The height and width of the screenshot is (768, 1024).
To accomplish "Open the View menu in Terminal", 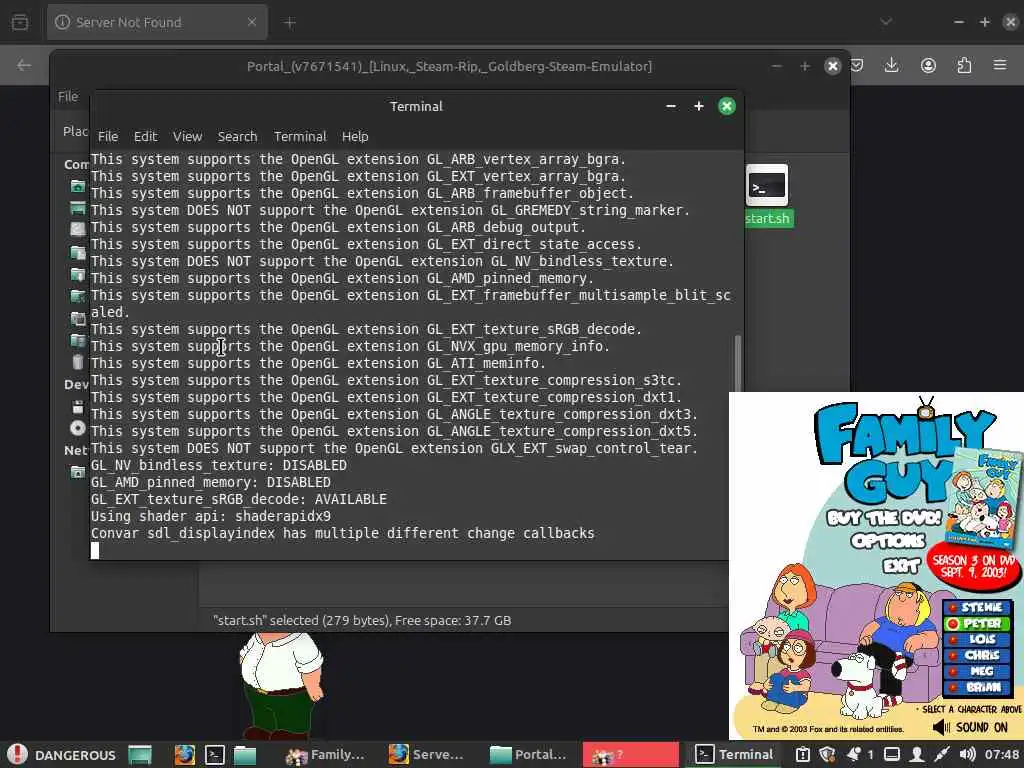I will pyautogui.click(x=187, y=136).
